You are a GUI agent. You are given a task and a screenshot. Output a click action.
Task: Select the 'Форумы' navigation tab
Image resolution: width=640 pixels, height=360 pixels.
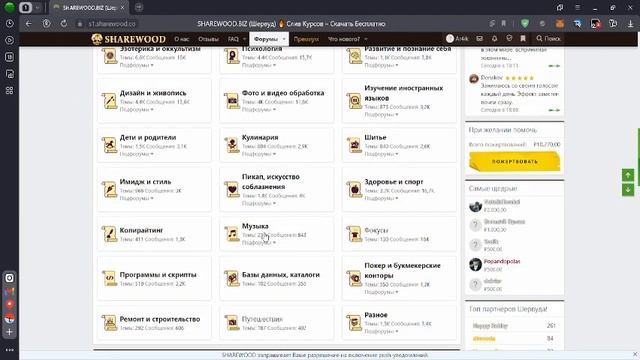point(265,39)
